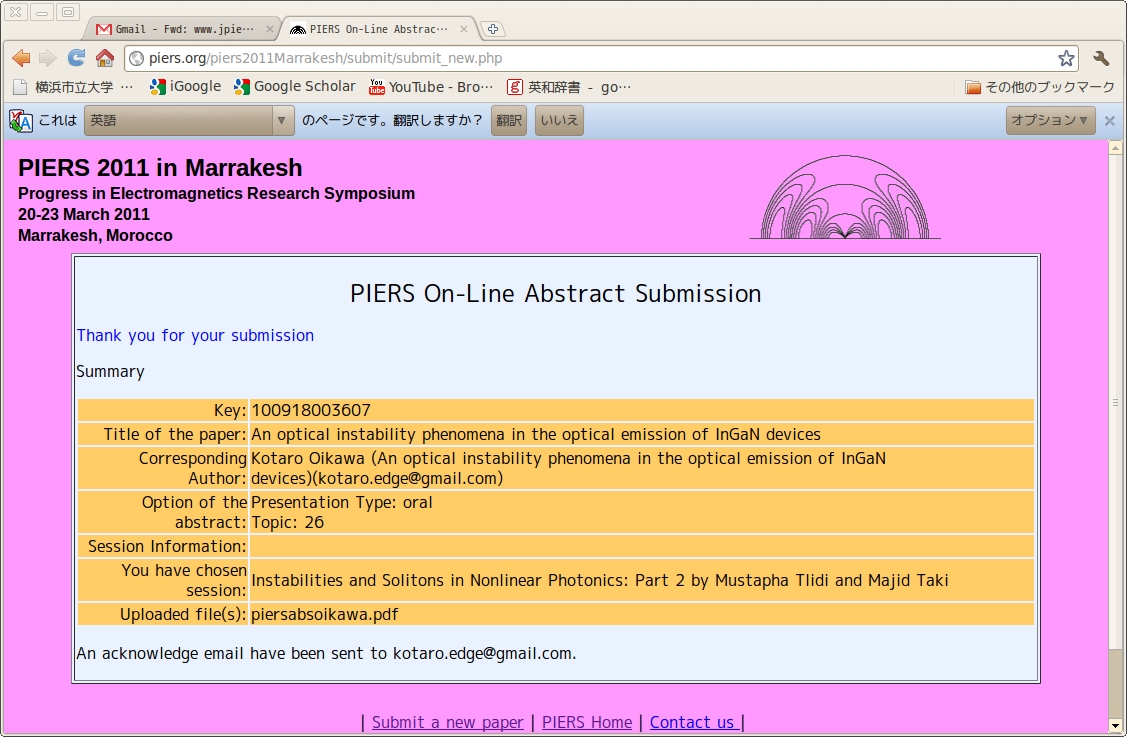The width and height of the screenshot is (1127, 737).
Task: Open the wrench settings menu
Action: 1101,58
